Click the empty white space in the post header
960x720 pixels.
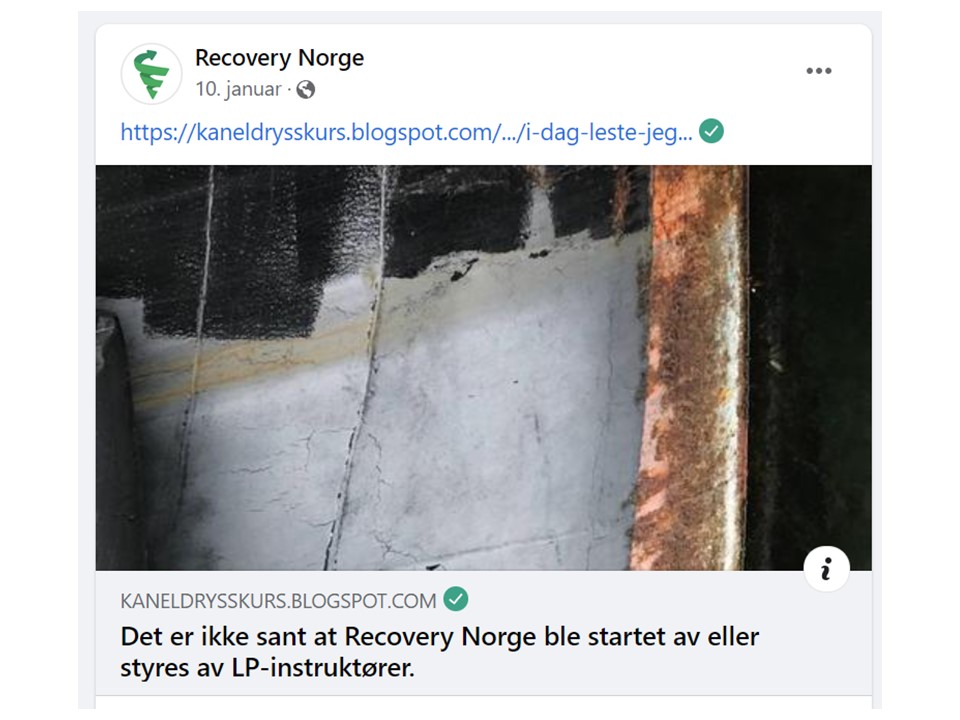click(x=582, y=73)
